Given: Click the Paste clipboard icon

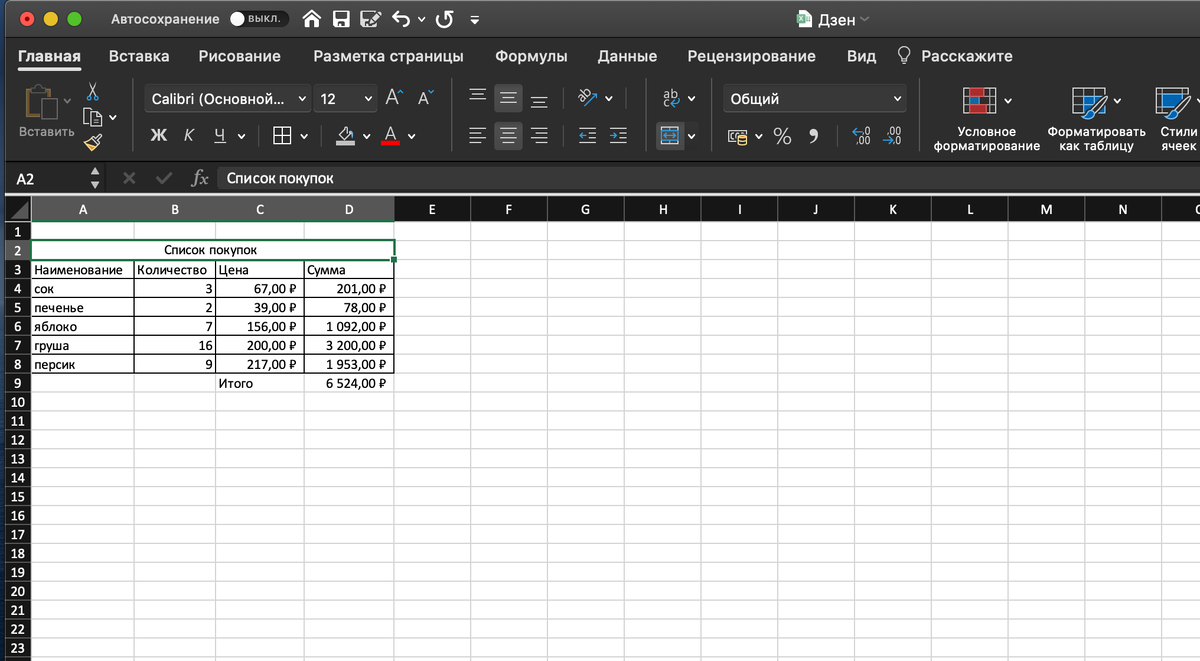Looking at the screenshot, I should pos(40,104).
